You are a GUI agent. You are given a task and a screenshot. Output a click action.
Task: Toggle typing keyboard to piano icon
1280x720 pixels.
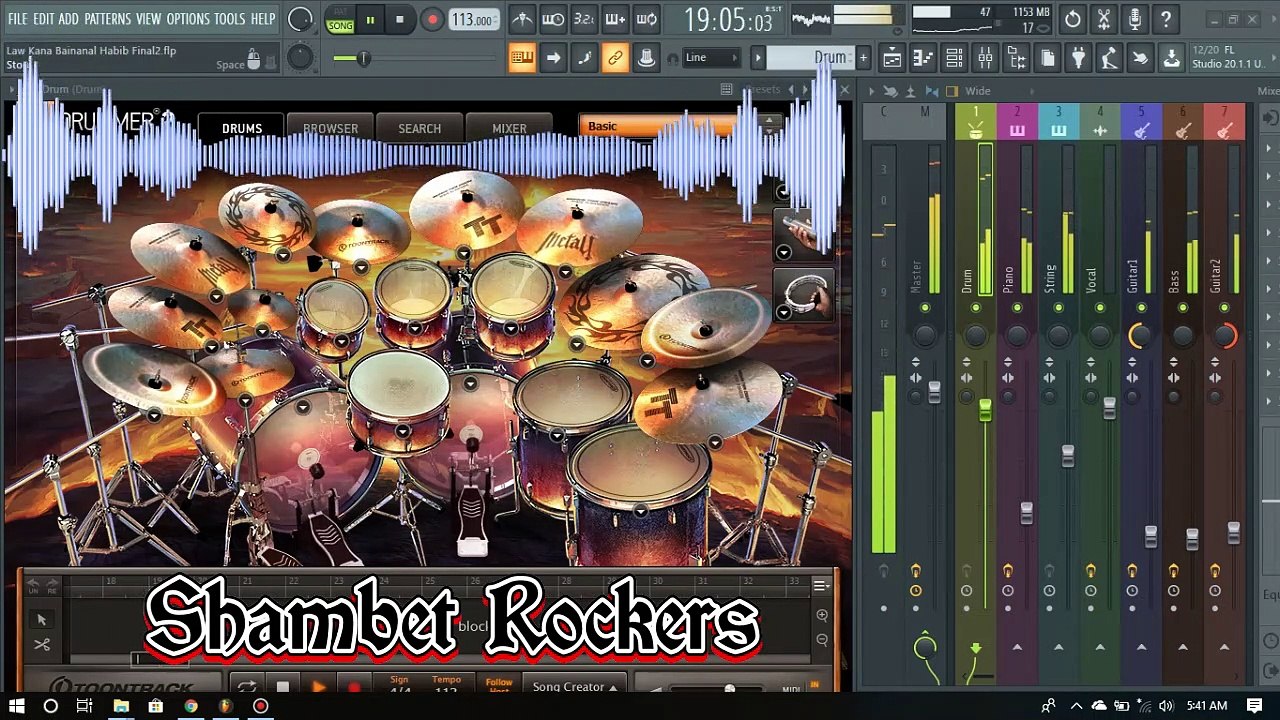522,58
